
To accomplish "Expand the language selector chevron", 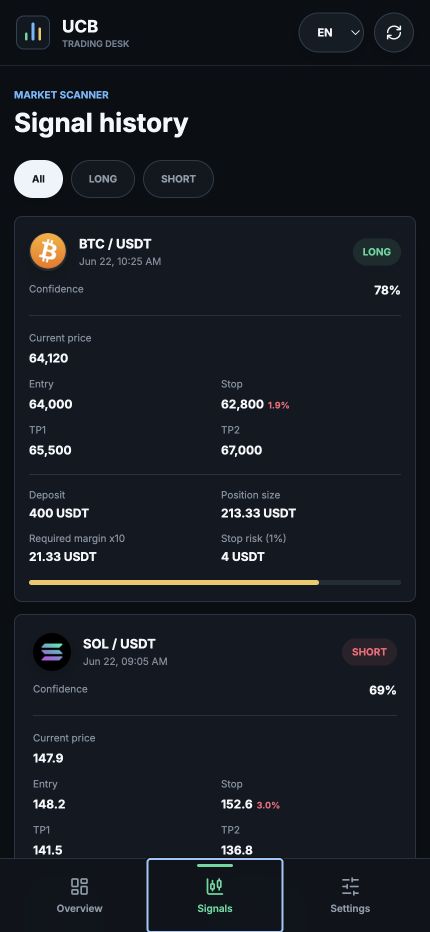I will [356, 33].
